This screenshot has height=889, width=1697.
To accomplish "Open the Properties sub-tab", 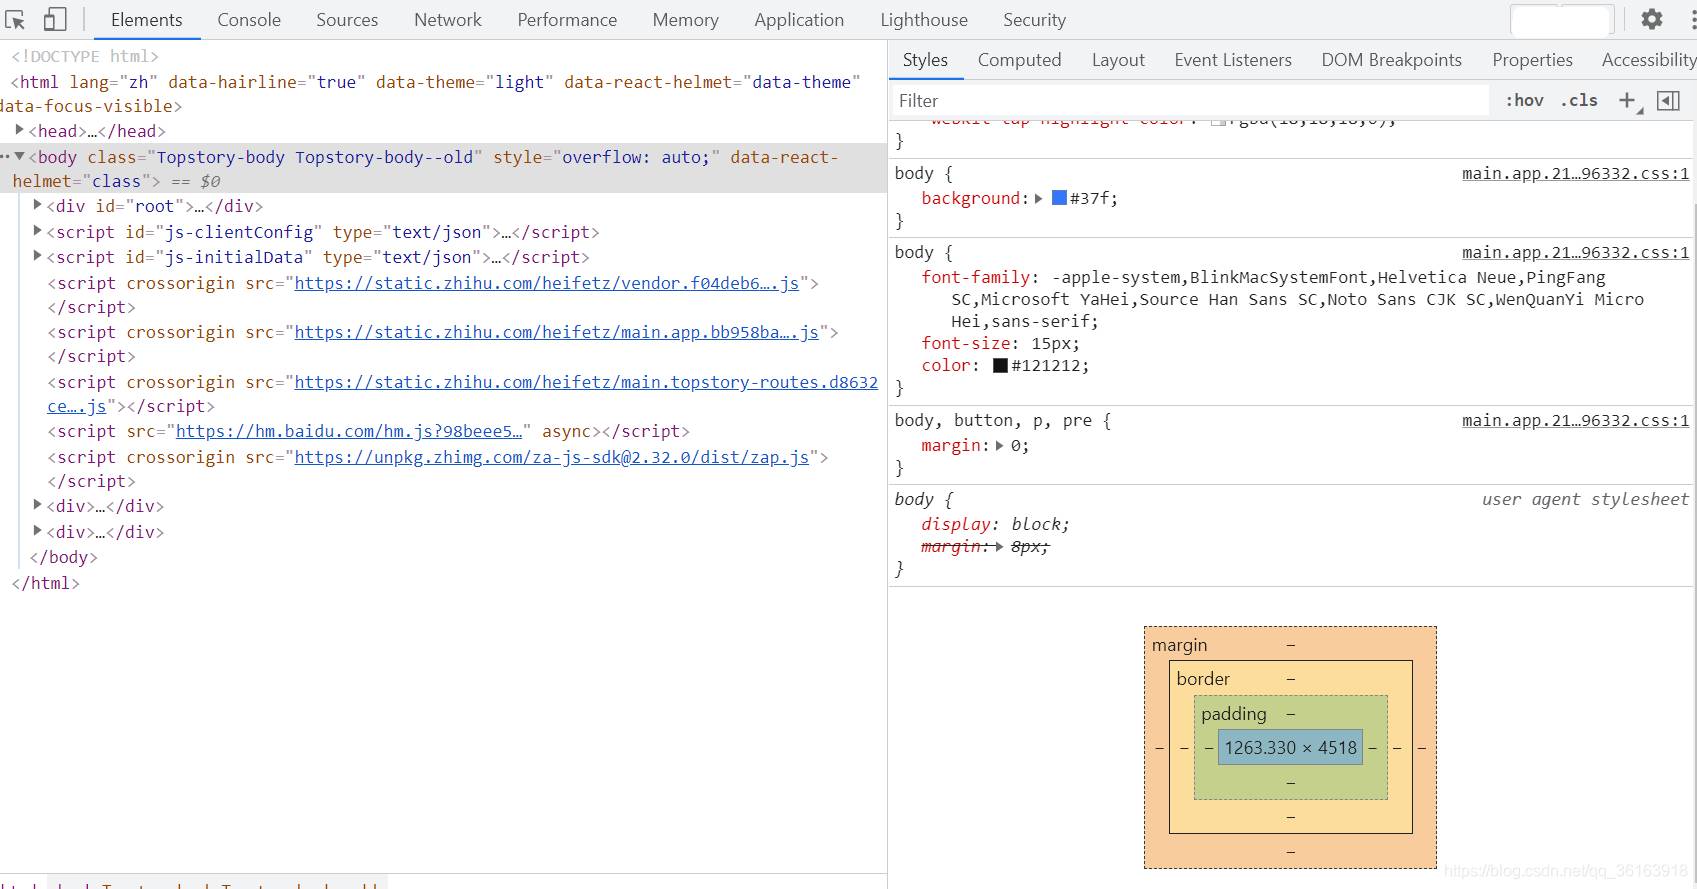I will 1532,60.
